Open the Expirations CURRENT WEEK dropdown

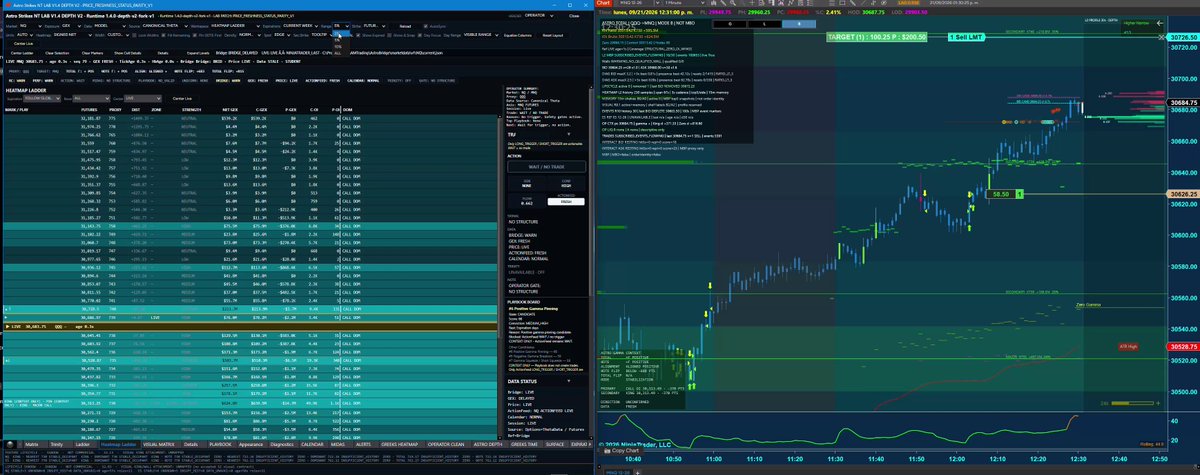(301, 24)
